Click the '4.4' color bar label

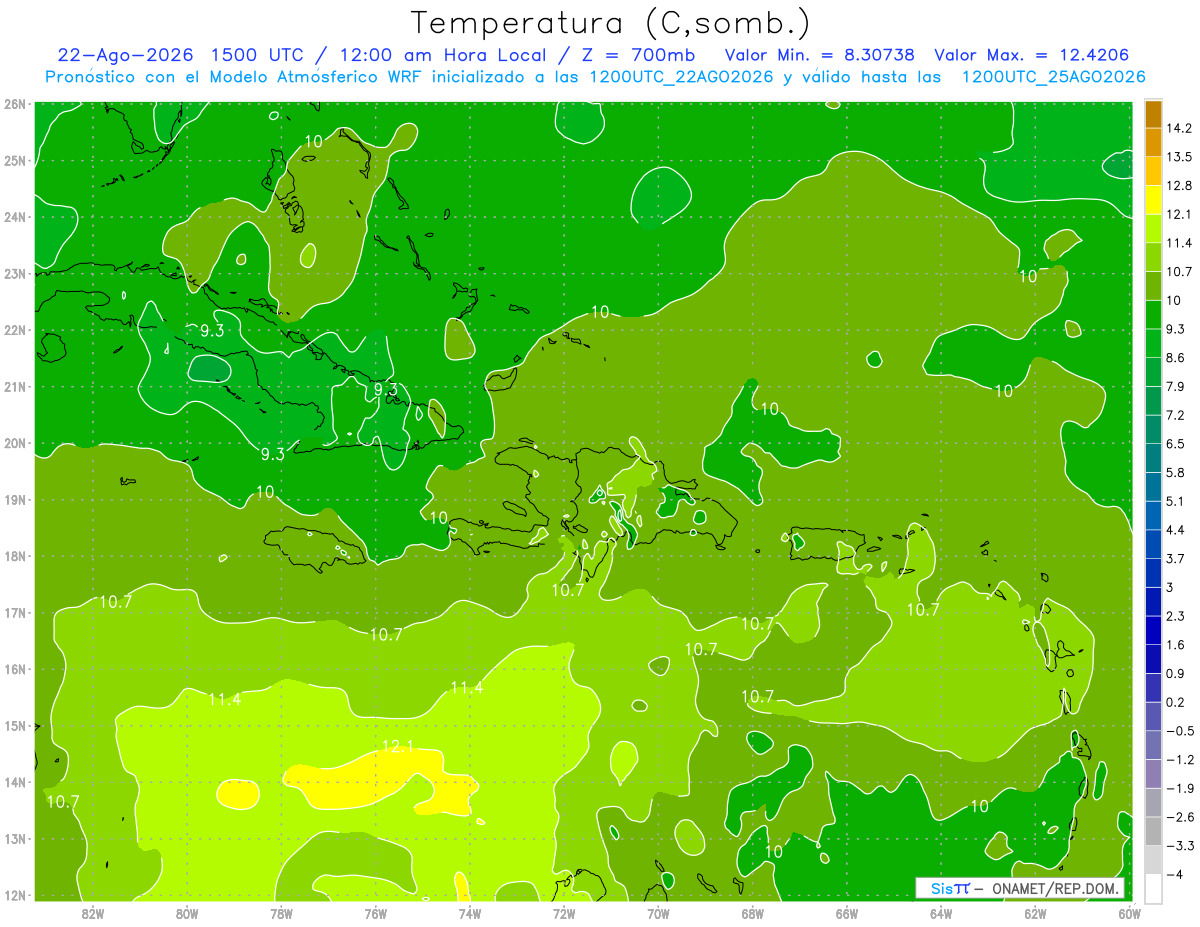pyautogui.click(x=1176, y=529)
